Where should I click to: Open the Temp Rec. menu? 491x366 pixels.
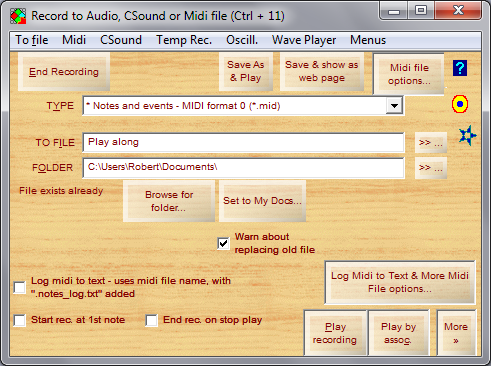pos(184,40)
